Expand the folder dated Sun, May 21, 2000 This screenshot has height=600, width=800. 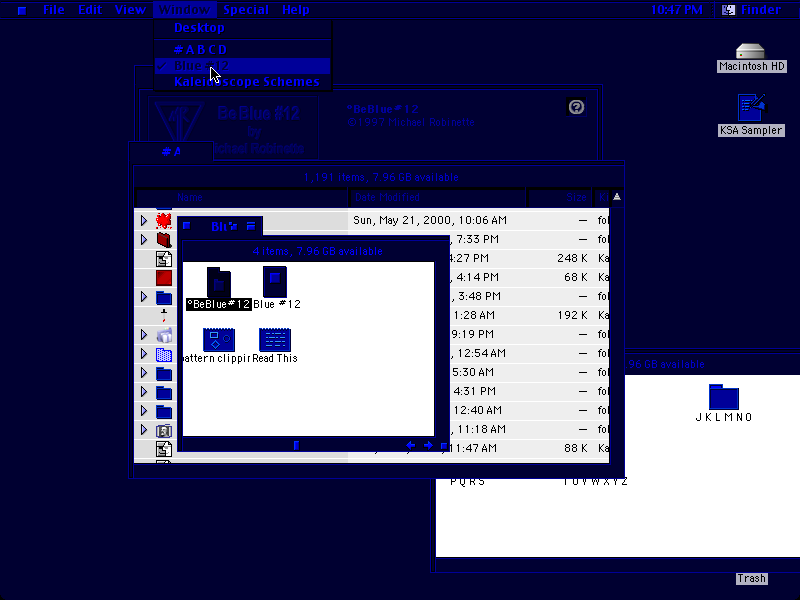144,220
